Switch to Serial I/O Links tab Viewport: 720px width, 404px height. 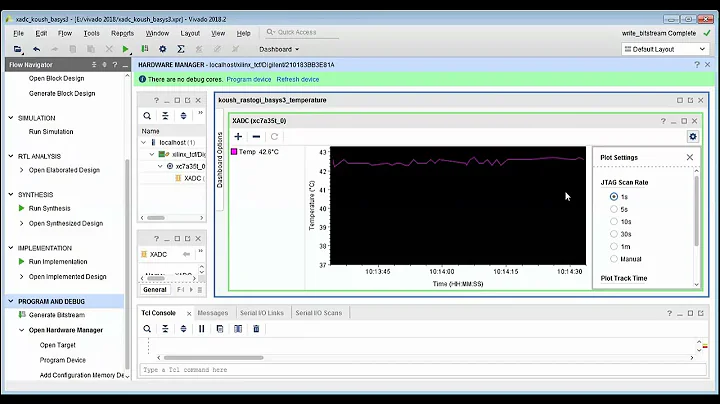262,313
